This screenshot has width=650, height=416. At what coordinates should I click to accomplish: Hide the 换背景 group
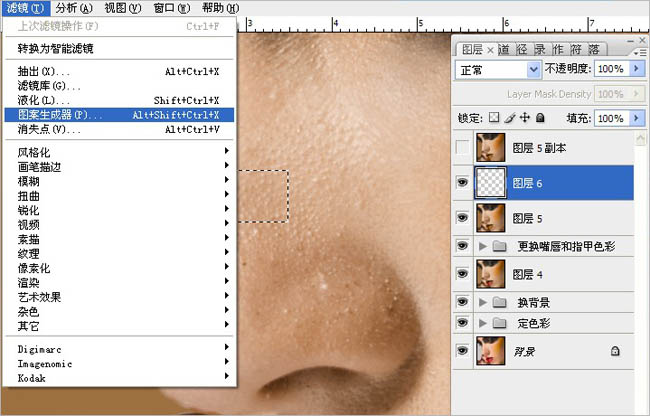click(x=463, y=302)
